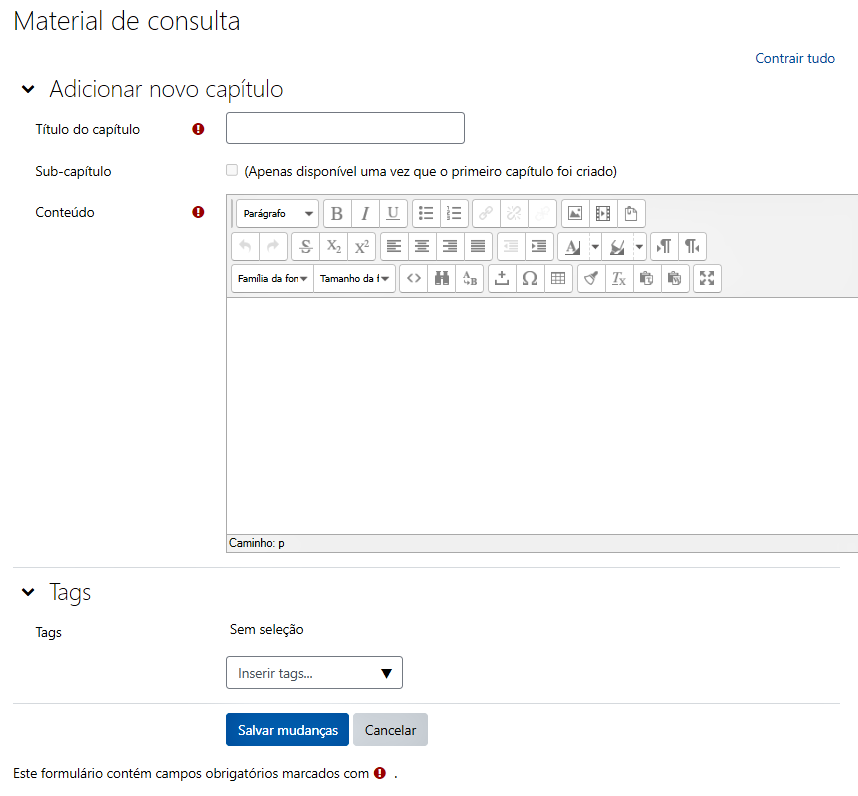This screenshot has width=858, height=796.
Task: Click the Contrair tudo link
Action: coord(795,58)
